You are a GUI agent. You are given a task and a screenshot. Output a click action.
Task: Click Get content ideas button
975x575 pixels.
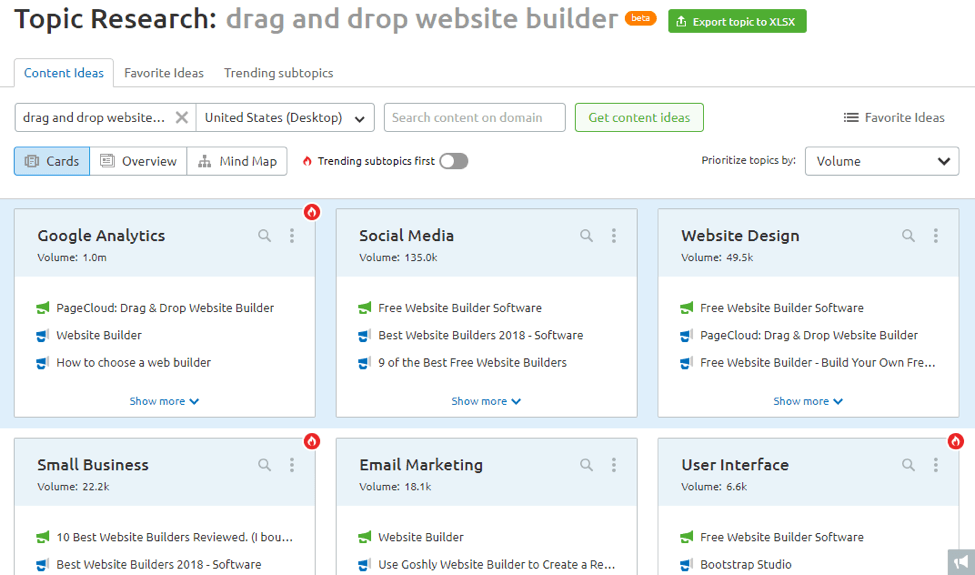pyautogui.click(x=639, y=118)
